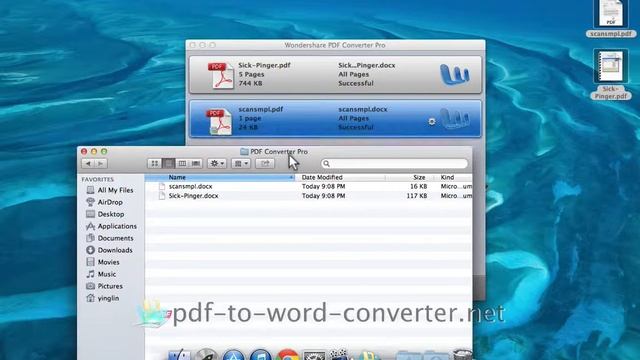
Task: Open Applications in the Finder sidebar
Action: click(x=111, y=226)
